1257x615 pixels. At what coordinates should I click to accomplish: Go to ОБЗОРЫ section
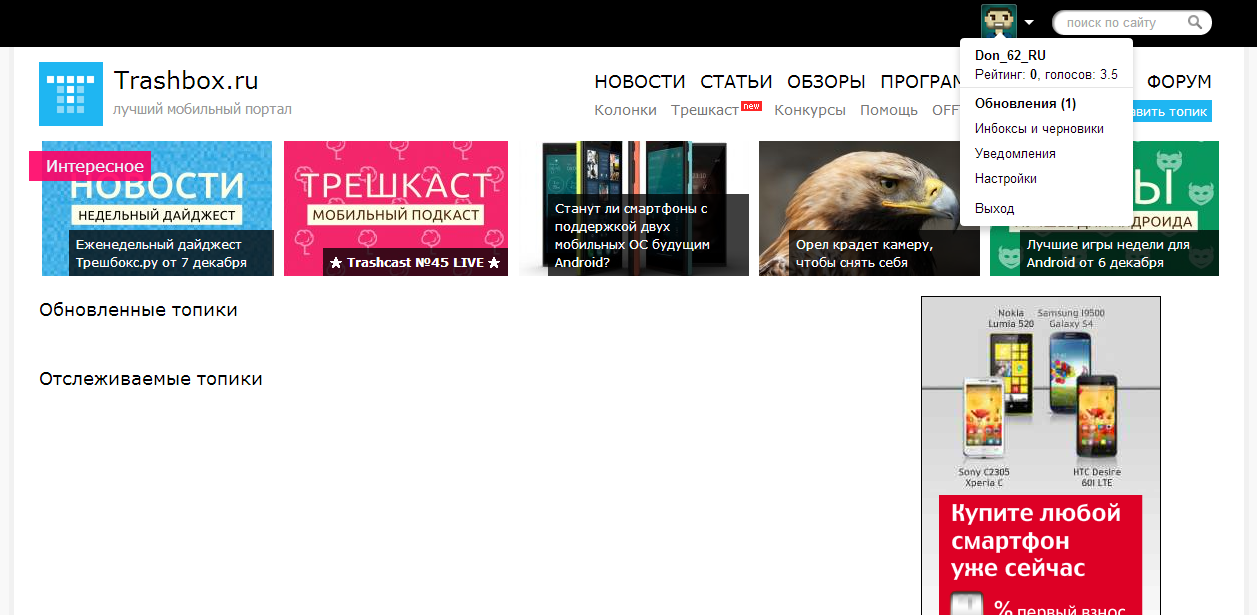826,82
